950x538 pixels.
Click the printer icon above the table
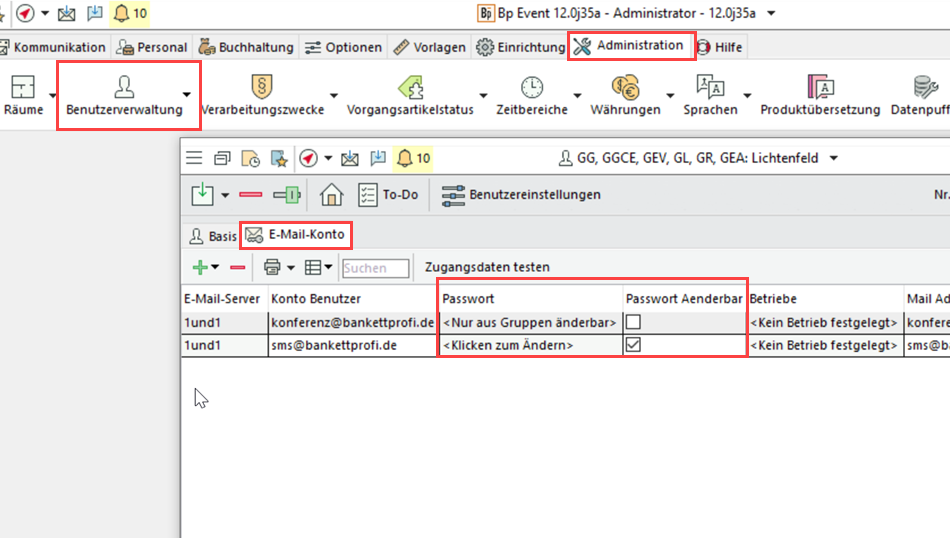271,267
